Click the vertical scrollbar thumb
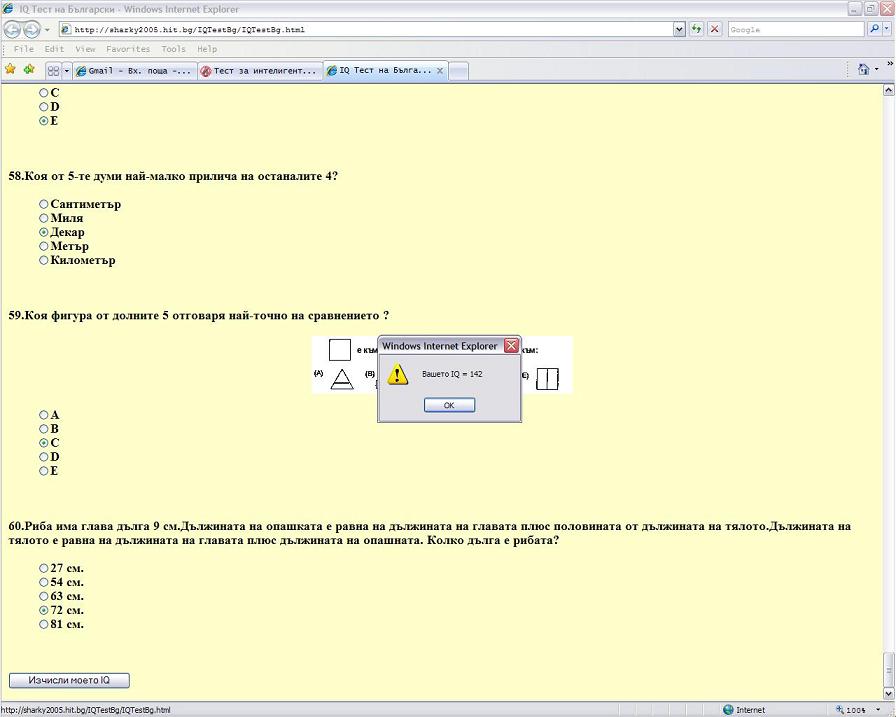Image resolution: width=896 pixels, height=717 pixels. tap(889, 670)
